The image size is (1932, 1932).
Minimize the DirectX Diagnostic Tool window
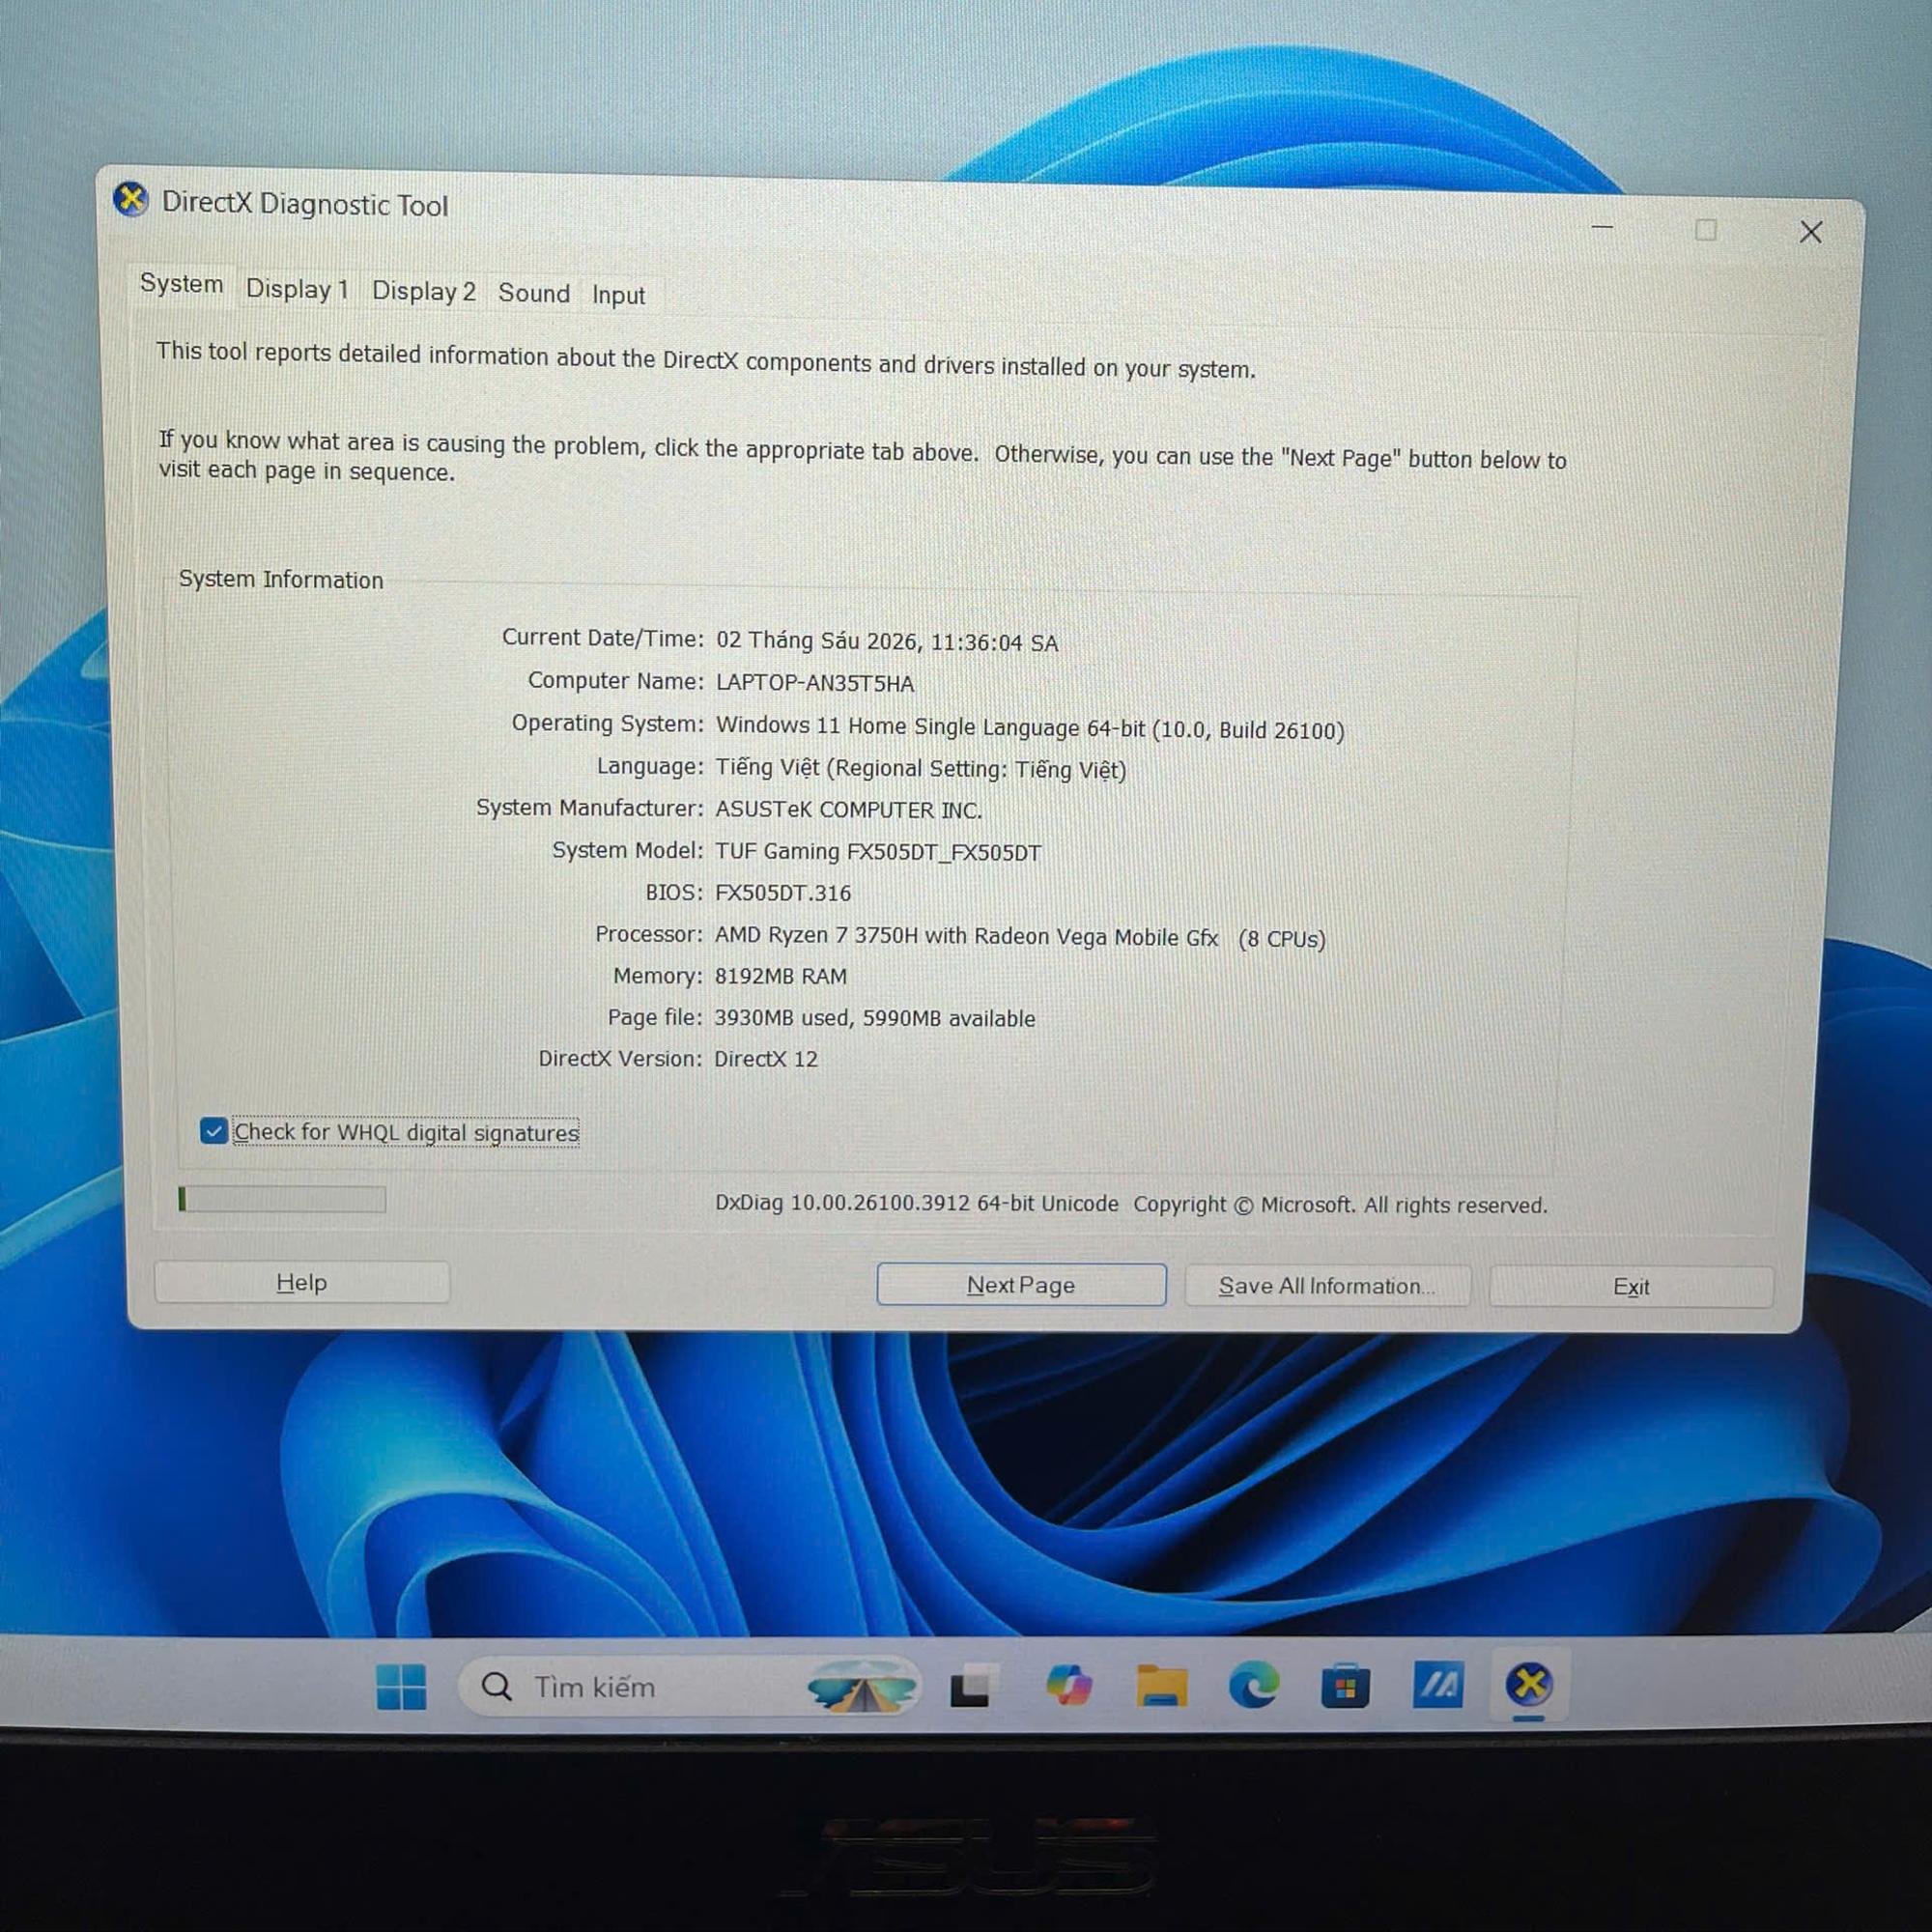(x=1602, y=228)
